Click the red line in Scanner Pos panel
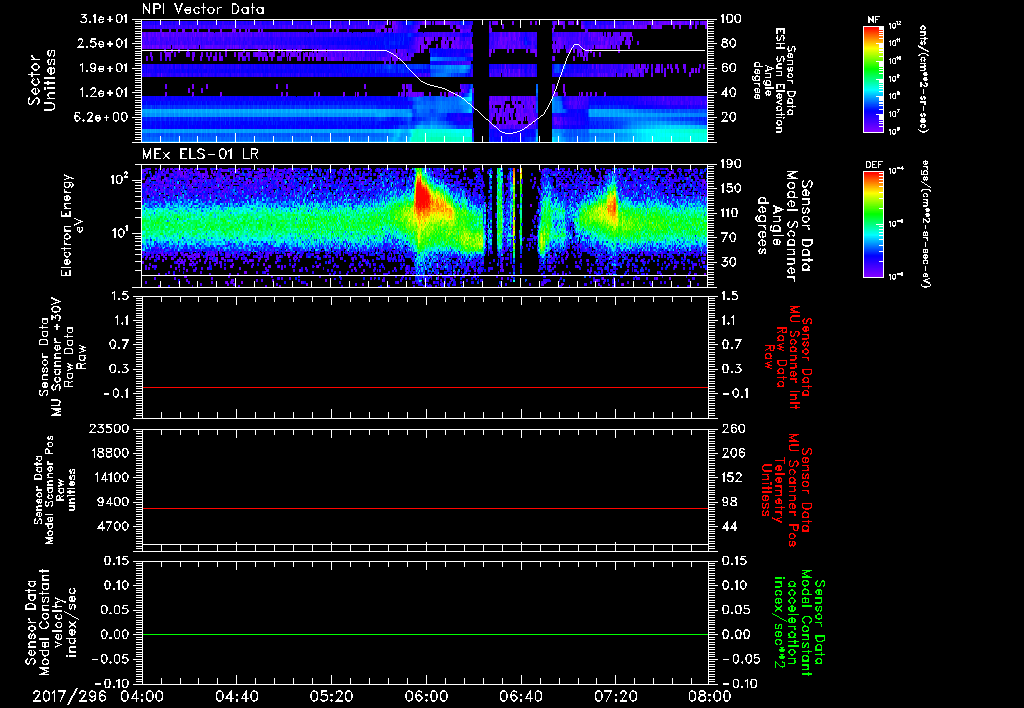Viewport: 1024px width, 708px height. (x=424, y=508)
